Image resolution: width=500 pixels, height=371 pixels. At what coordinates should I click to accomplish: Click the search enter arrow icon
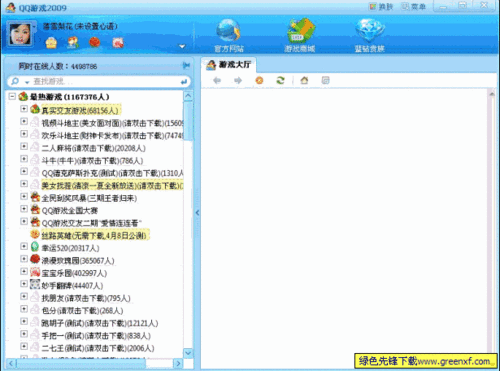point(184,82)
